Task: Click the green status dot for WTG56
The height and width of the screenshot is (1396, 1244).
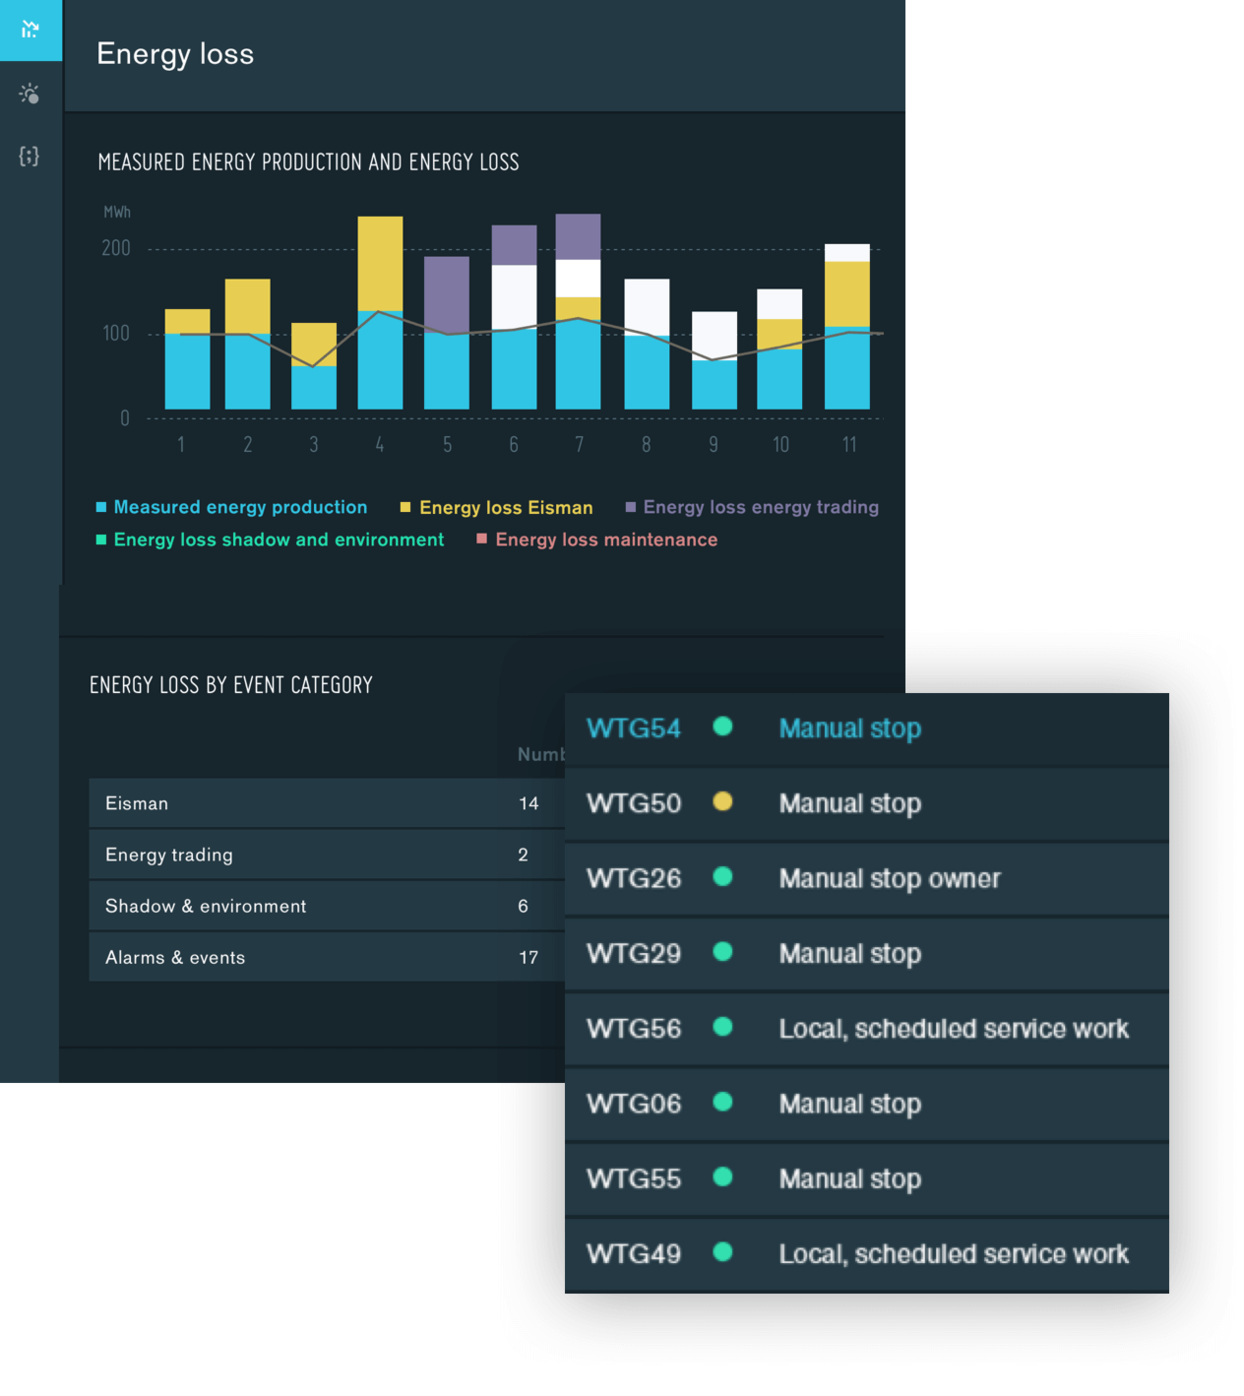Action: click(x=722, y=1027)
